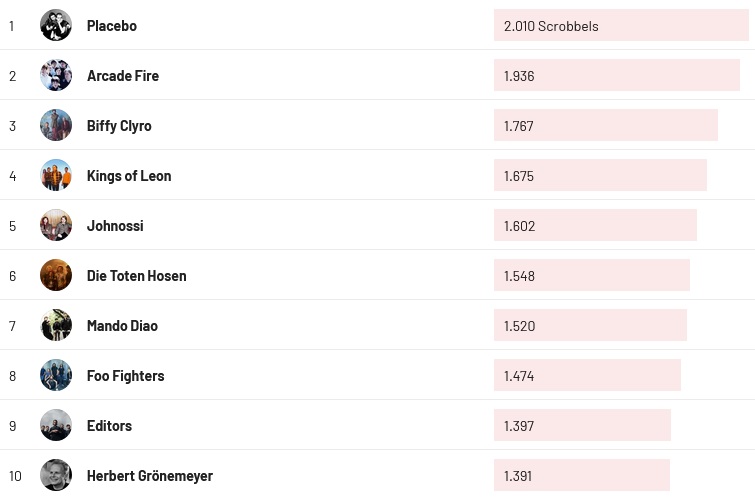Go to the Arcade Fire artist page
The image size is (755, 498).
coord(123,76)
